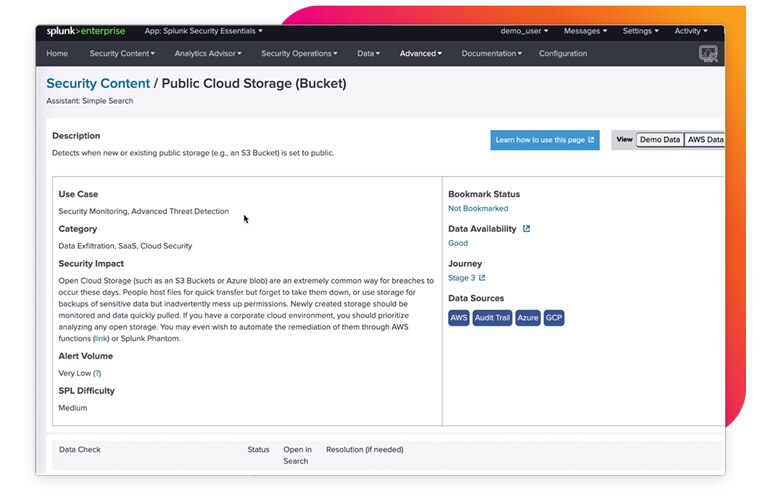Click Data Exfiltration, SaaS, Cloud Security text

click(x=125, y=246)
